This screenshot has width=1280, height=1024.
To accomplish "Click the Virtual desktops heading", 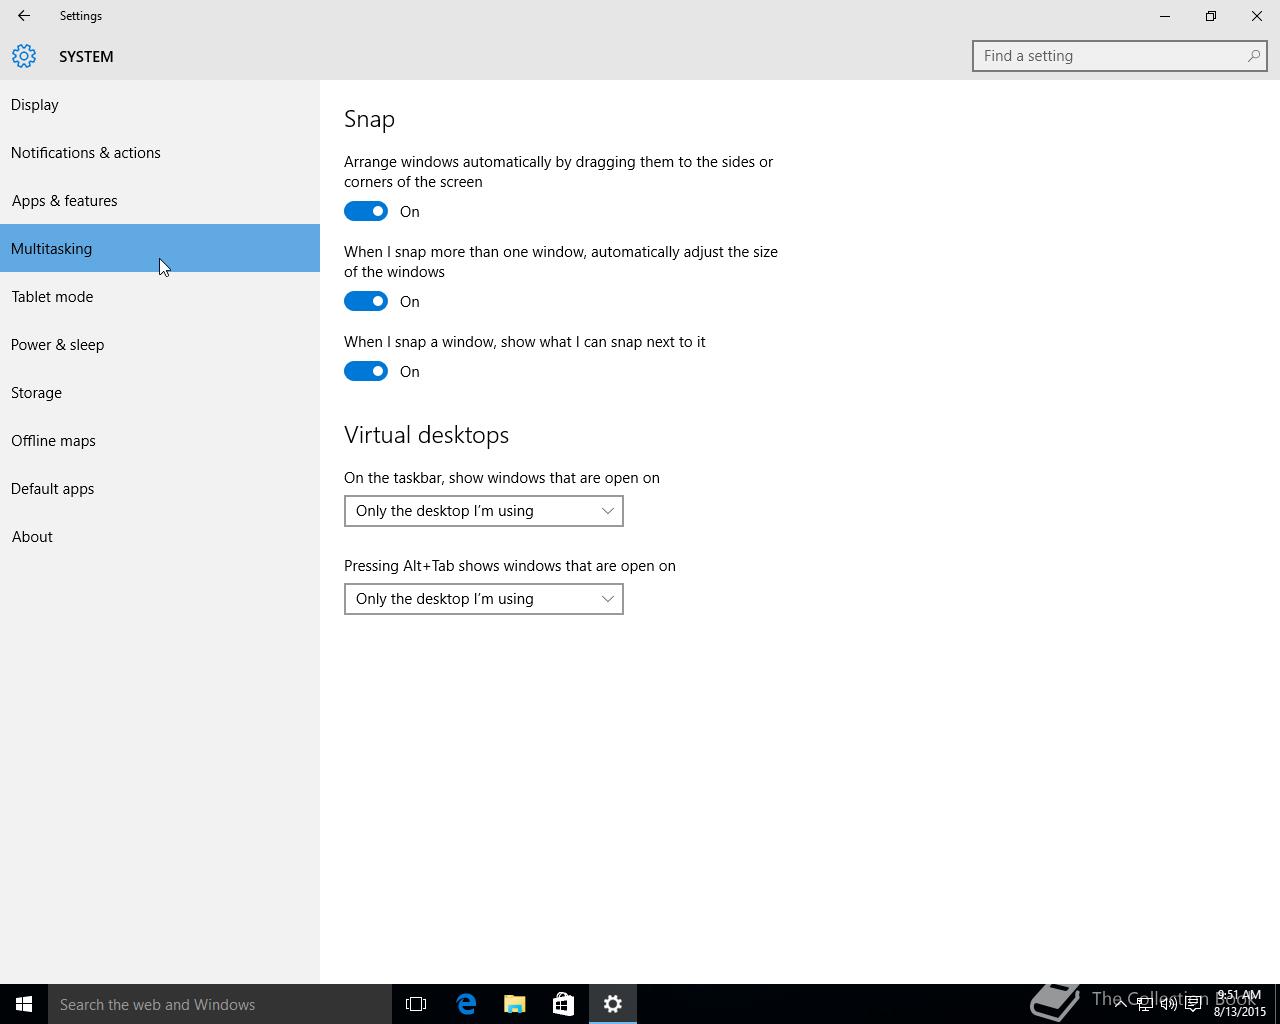I will 427,435.
